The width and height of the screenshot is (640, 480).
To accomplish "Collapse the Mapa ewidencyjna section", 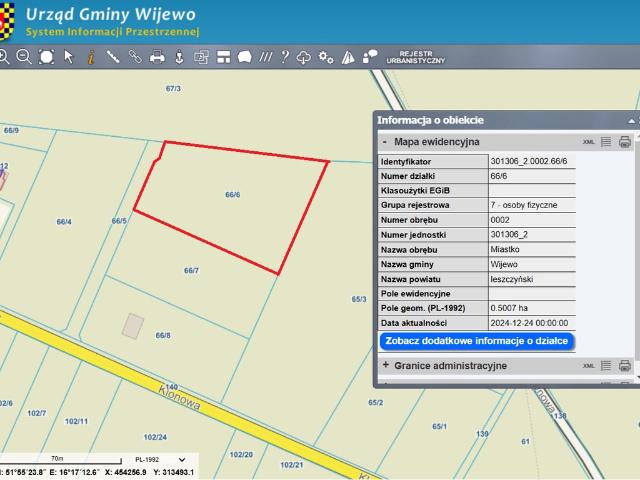I will click(x=385, y=142).
